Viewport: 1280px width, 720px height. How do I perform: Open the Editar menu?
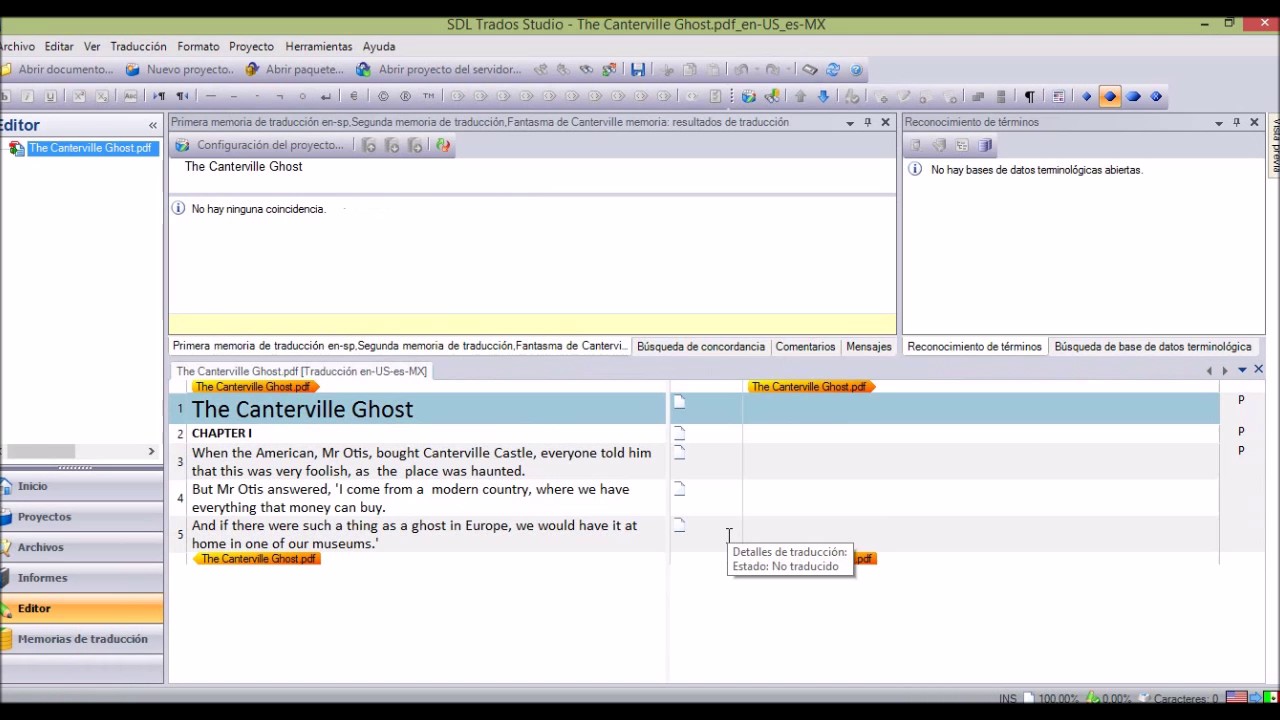[59, 47]
